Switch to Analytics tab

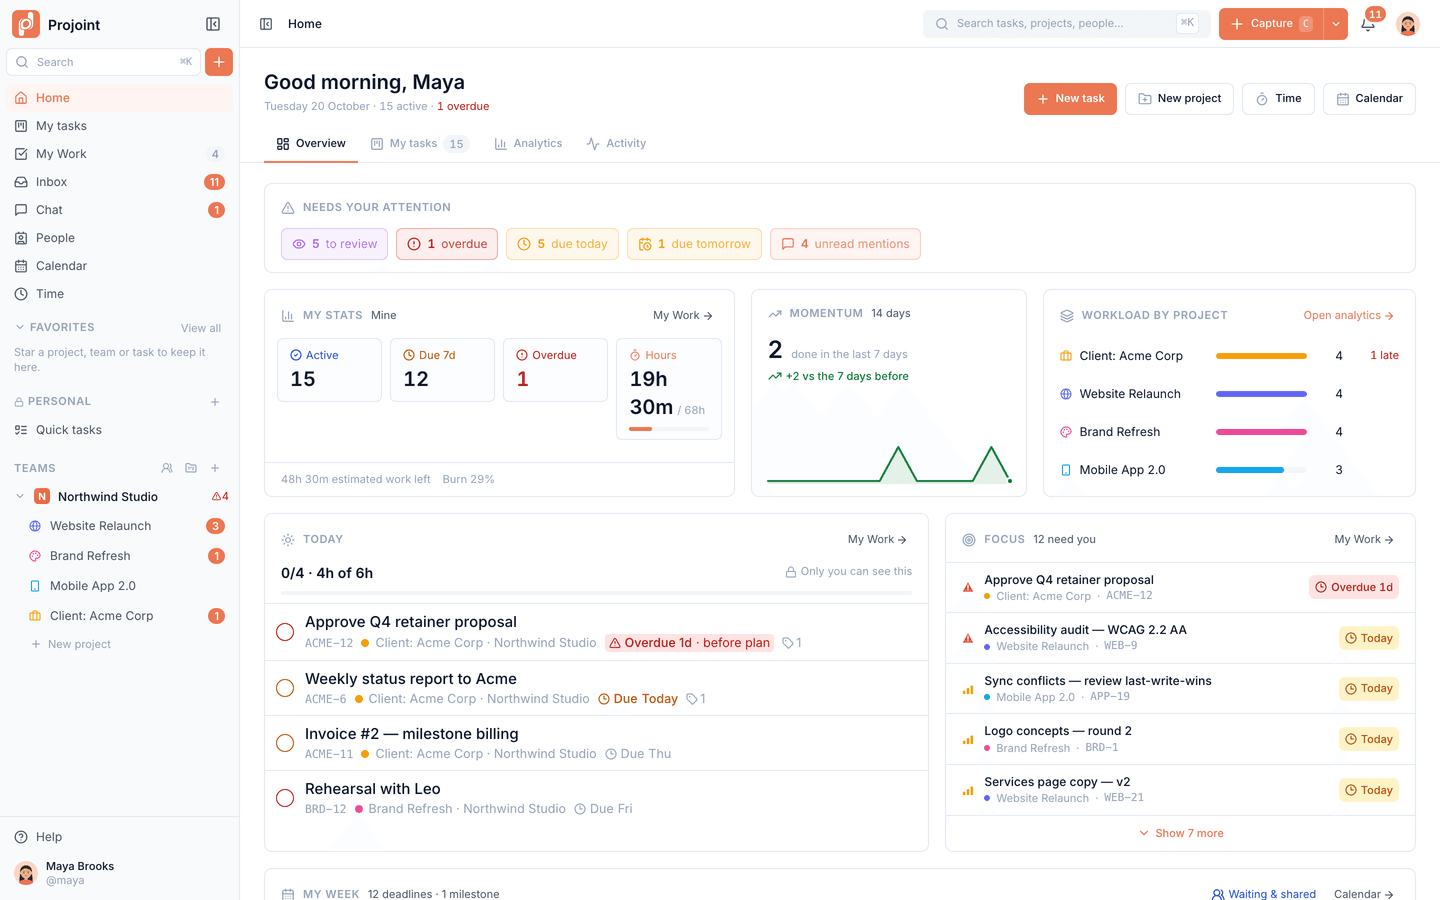click(x=528, y=144)
